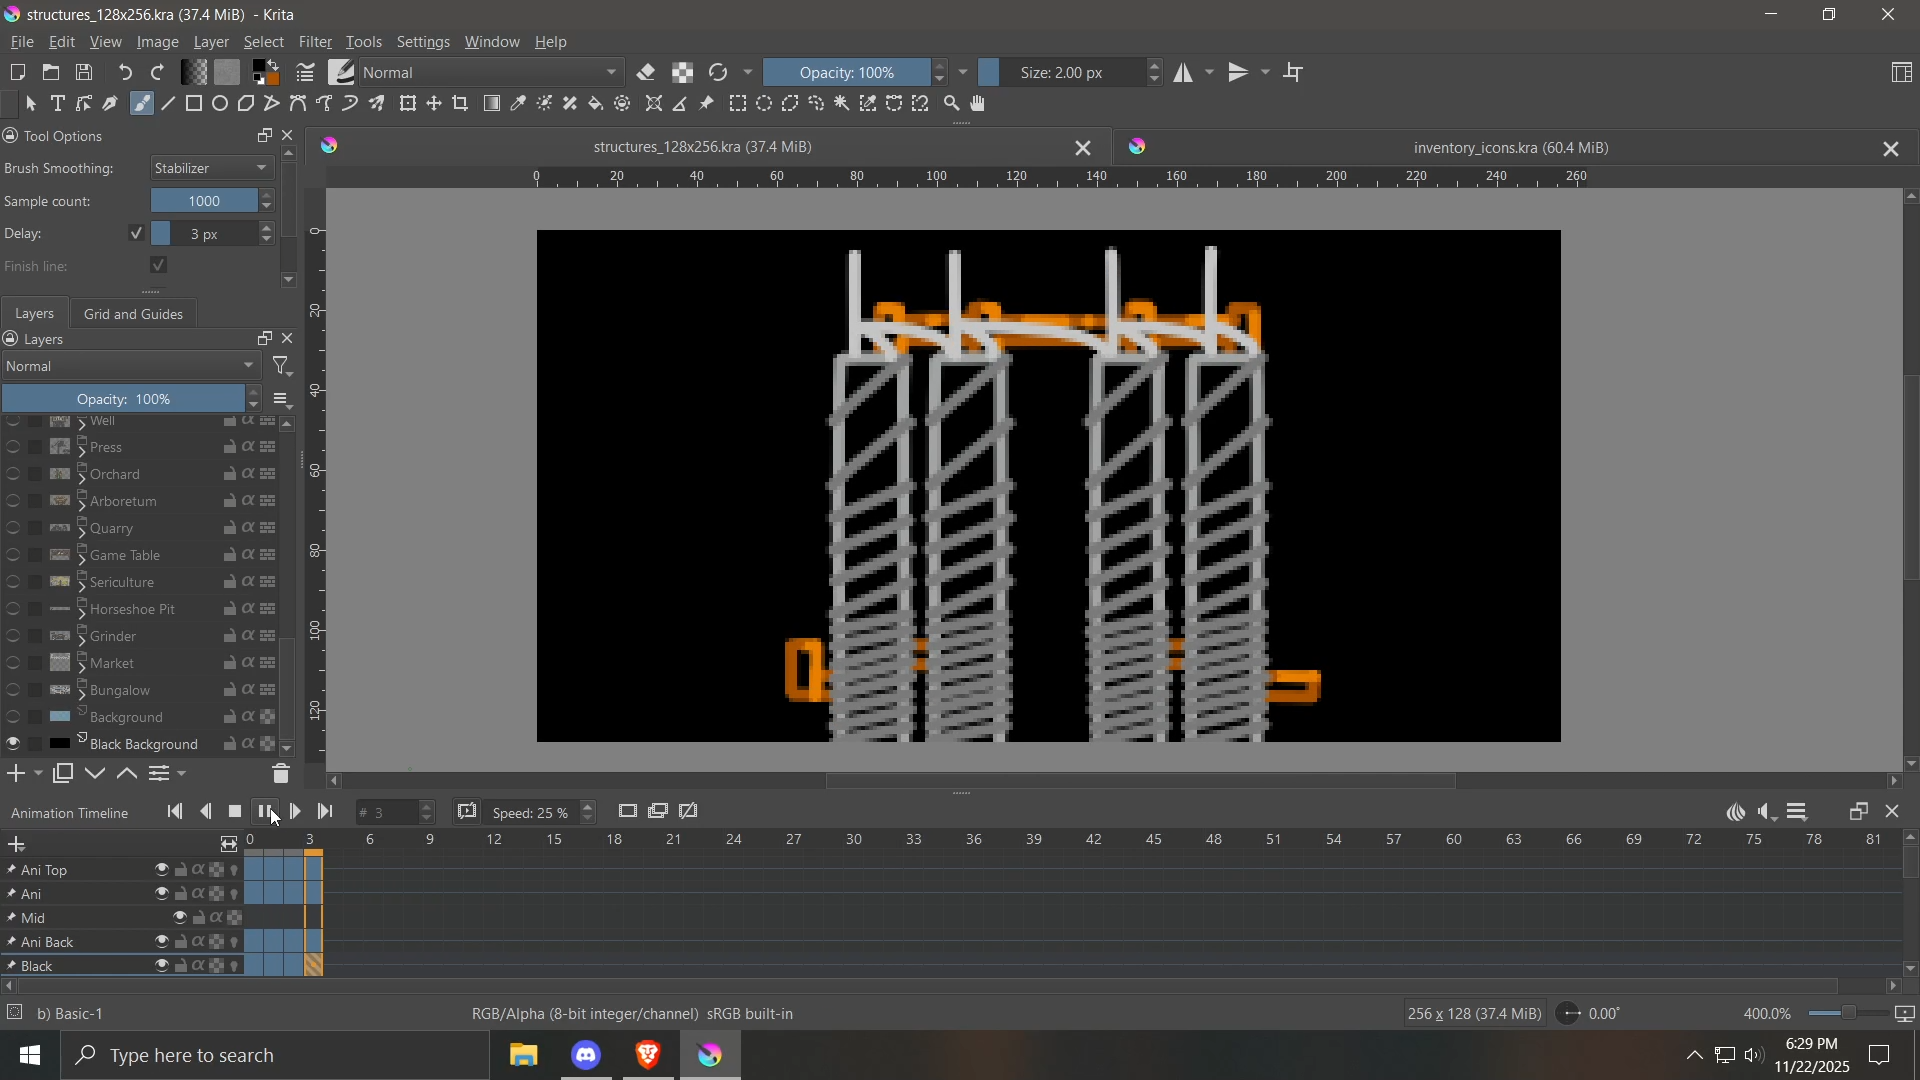Viewport: 1920px width, 1080px height.
Task: Uncheck the Delay checkbox
Action: click(x=136, y=234)
